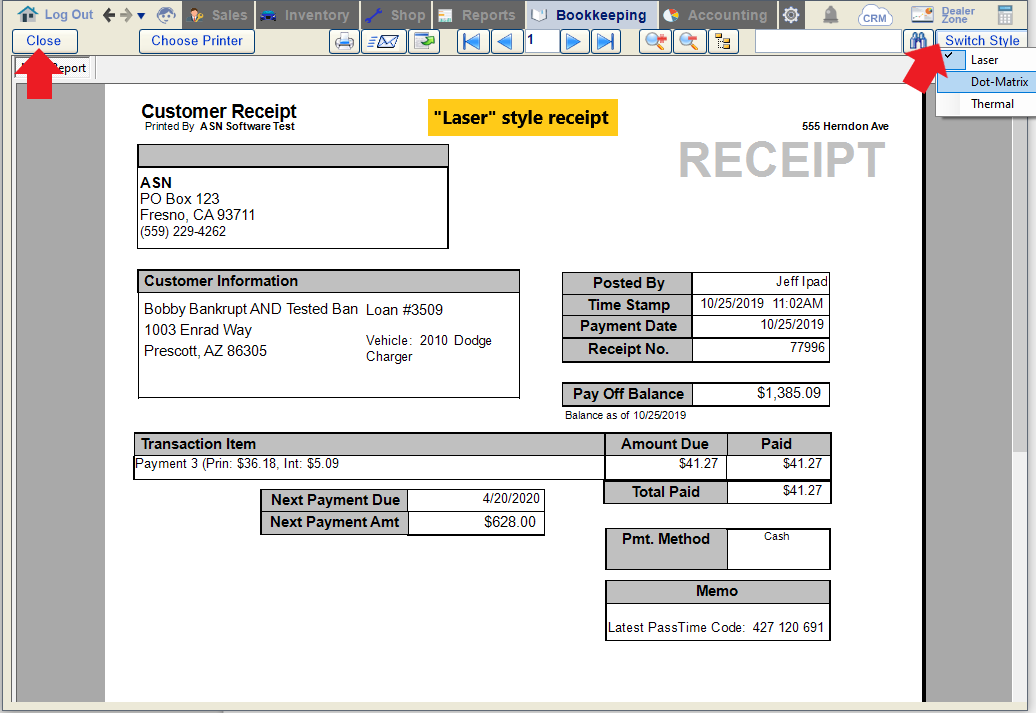Expand the navigation history dropdown arrow
This screenshot has height=713, width=1036.
(x=141, y=16)
